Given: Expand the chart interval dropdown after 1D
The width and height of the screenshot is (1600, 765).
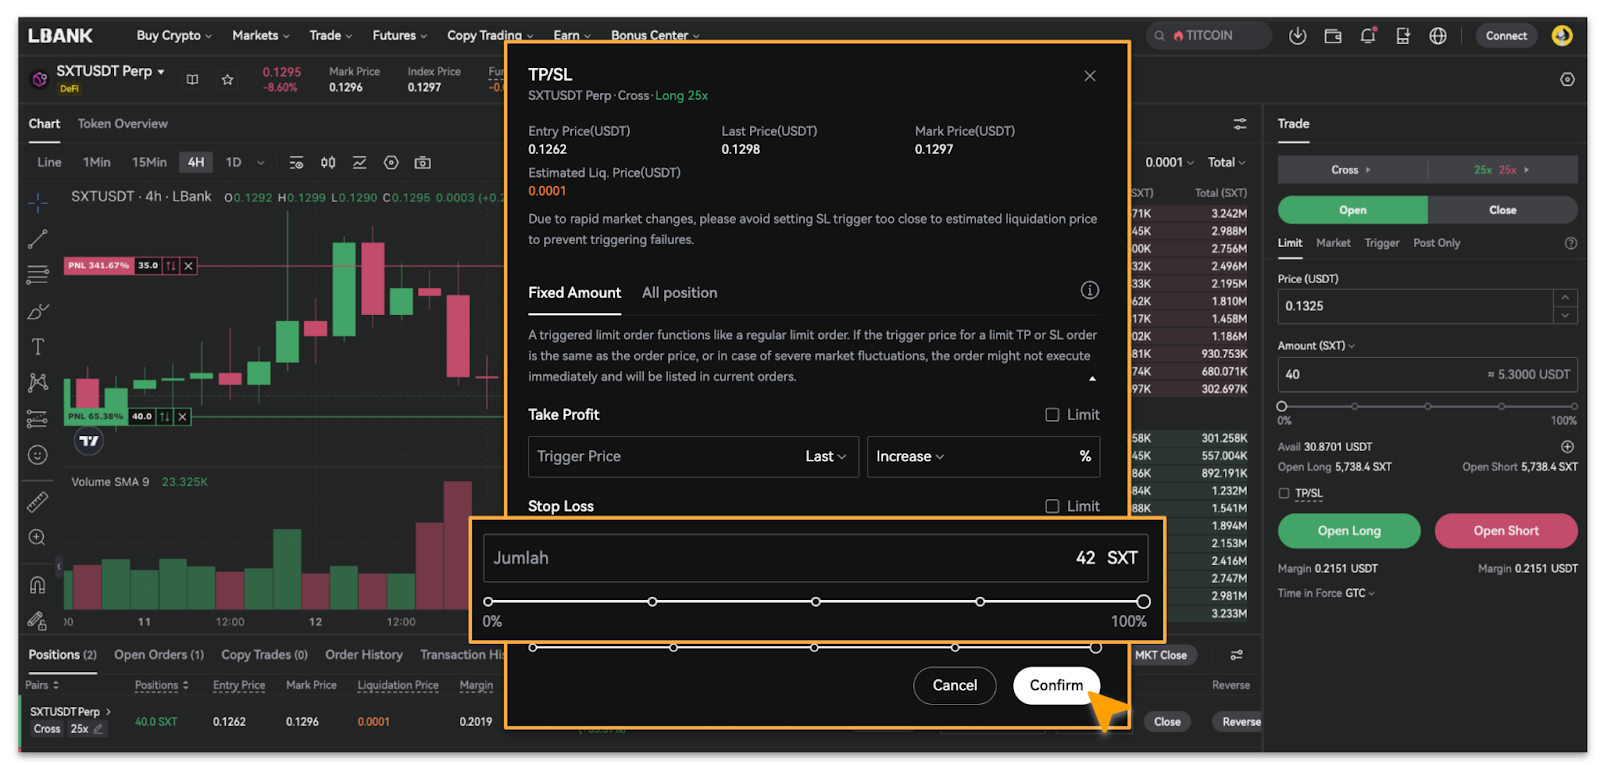Looking at the screenshot, I should (261, 162).
